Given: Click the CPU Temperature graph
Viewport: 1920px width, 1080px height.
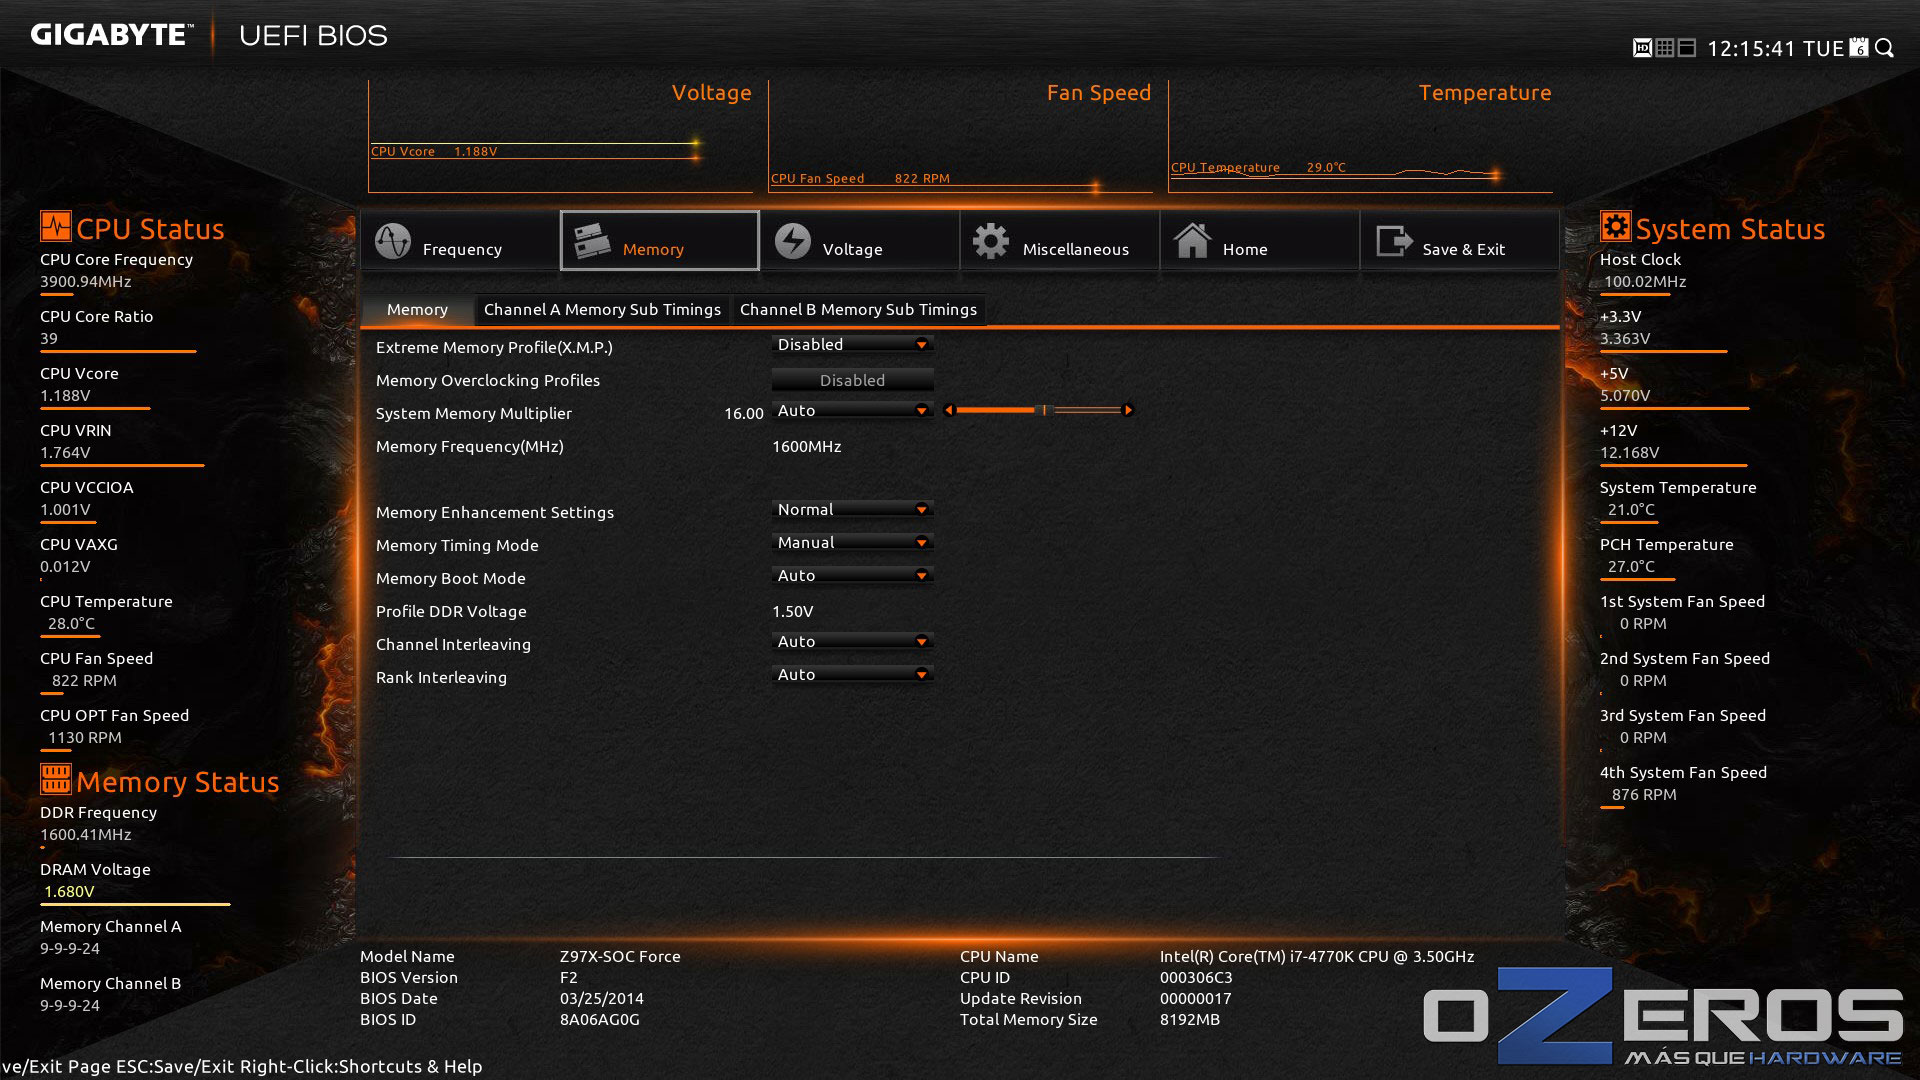Looking at the screenshot, I should (x=1360, y=136).
